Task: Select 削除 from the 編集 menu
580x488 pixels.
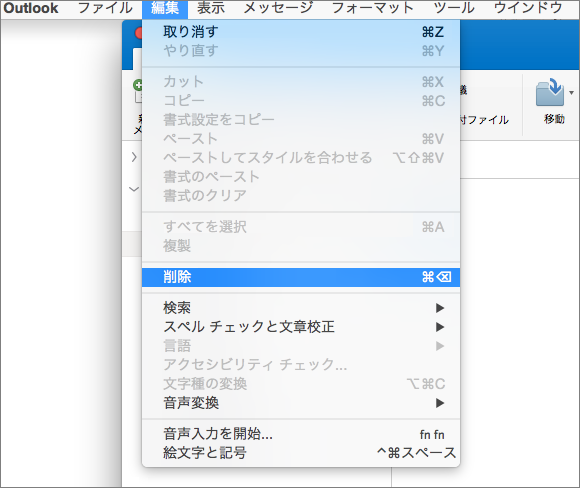Action: click(301, 277)
